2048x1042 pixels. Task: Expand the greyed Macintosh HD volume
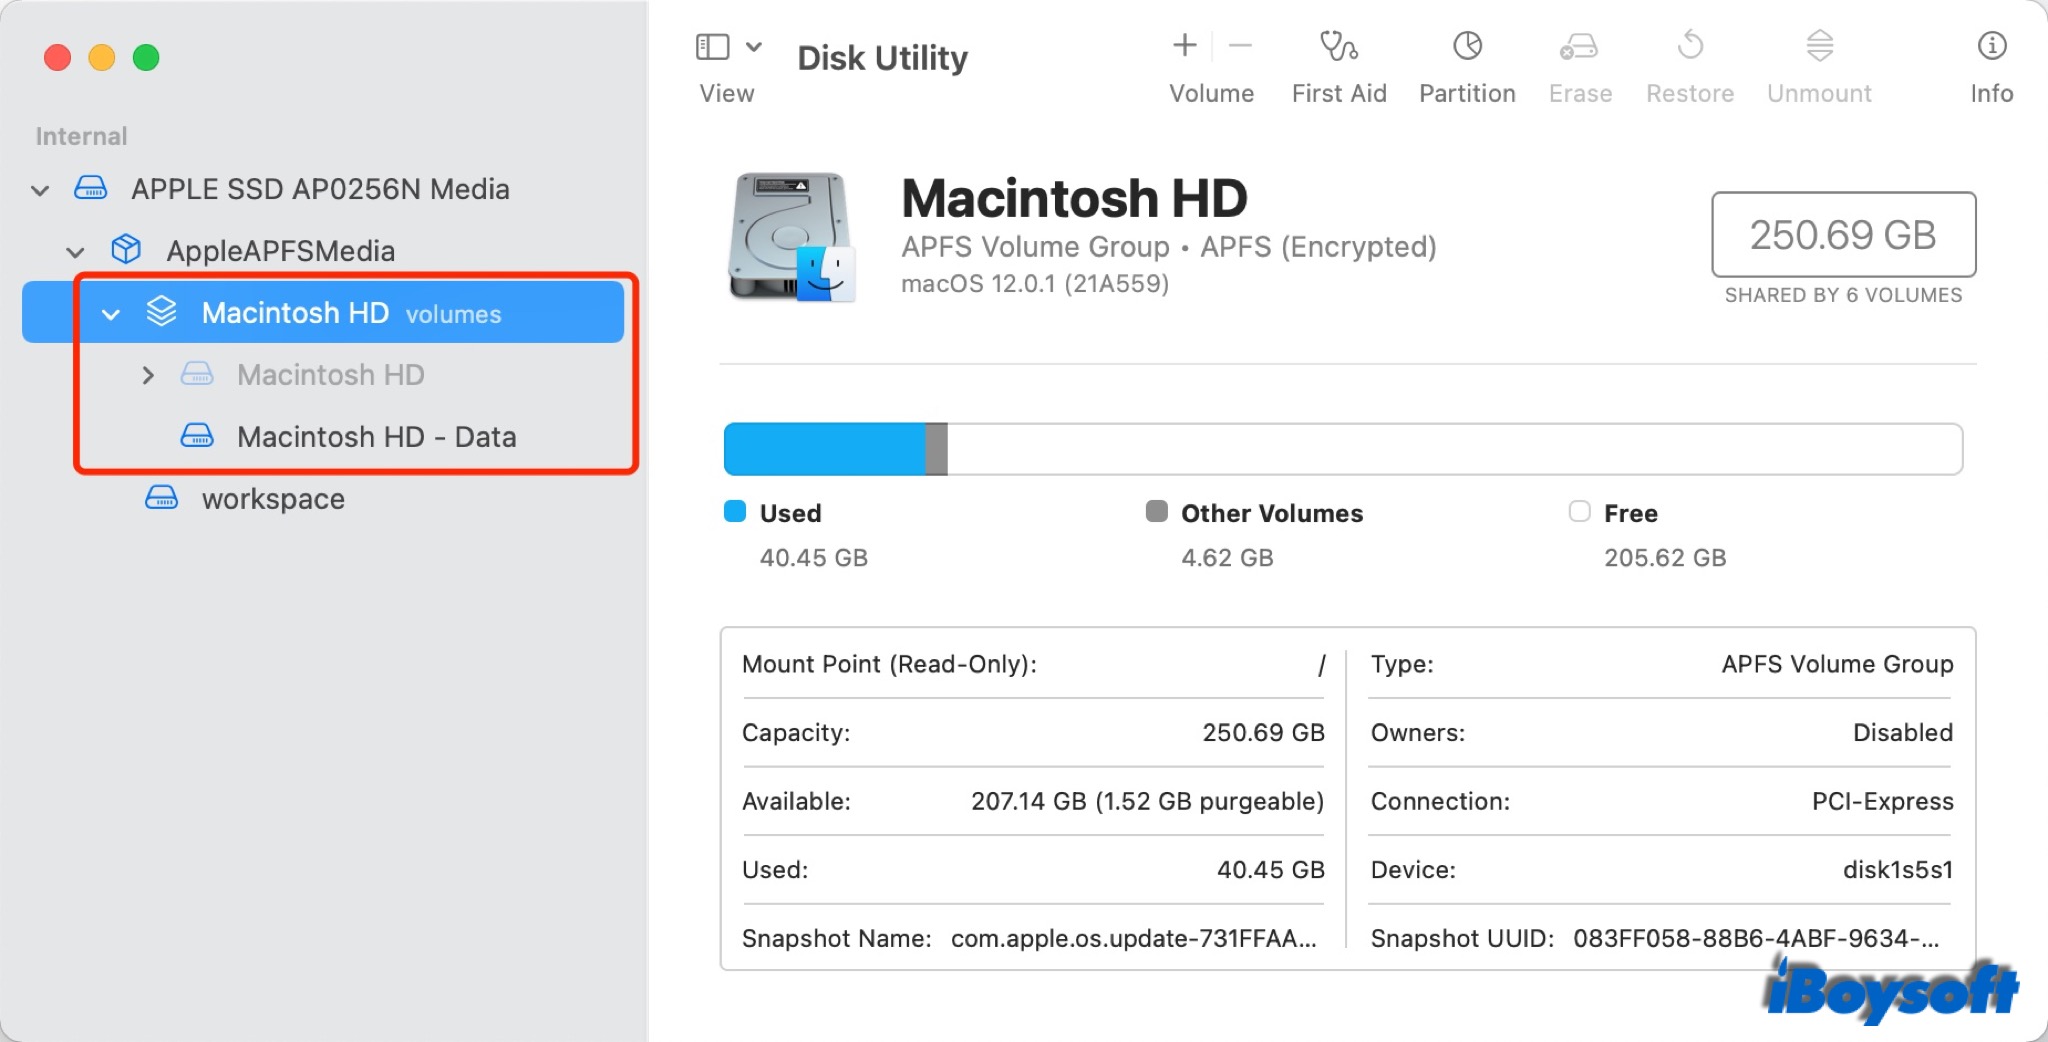(x=148, y=376)
